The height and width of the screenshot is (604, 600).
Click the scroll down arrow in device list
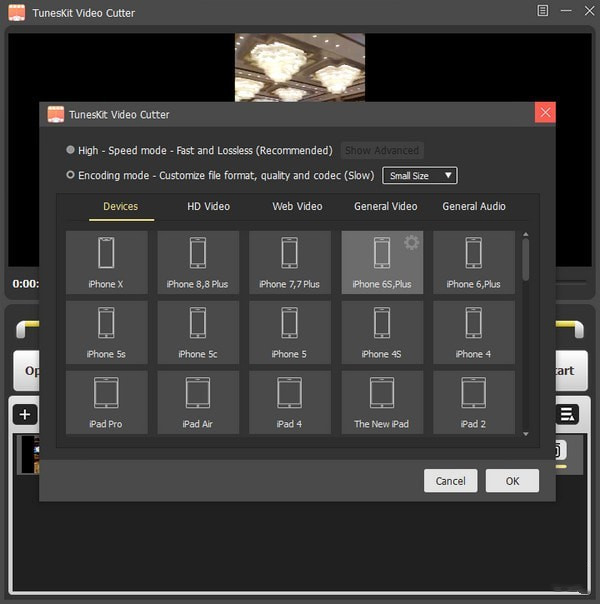click(526, 434)
